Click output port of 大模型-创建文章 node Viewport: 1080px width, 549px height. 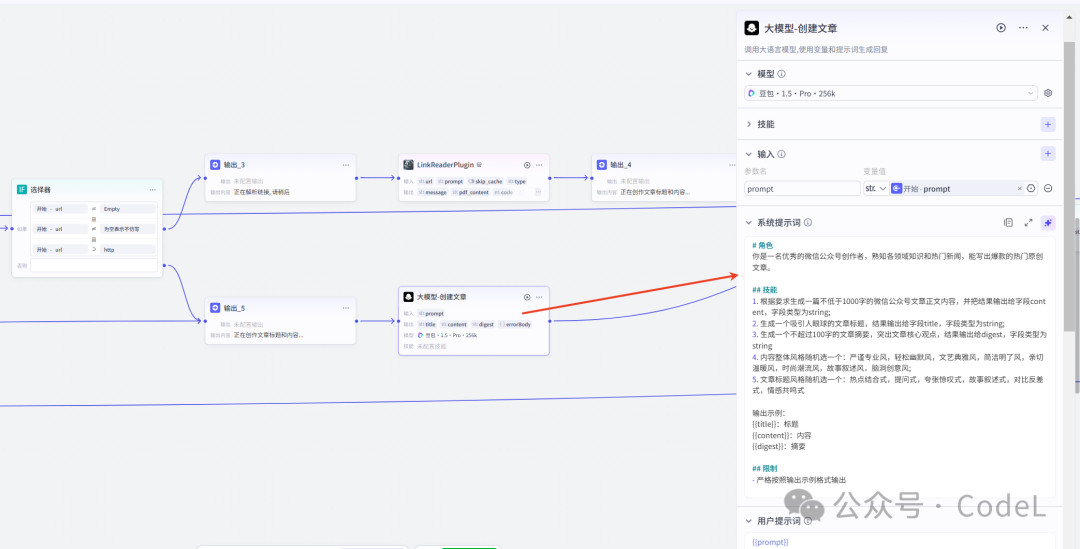[550, 321]
